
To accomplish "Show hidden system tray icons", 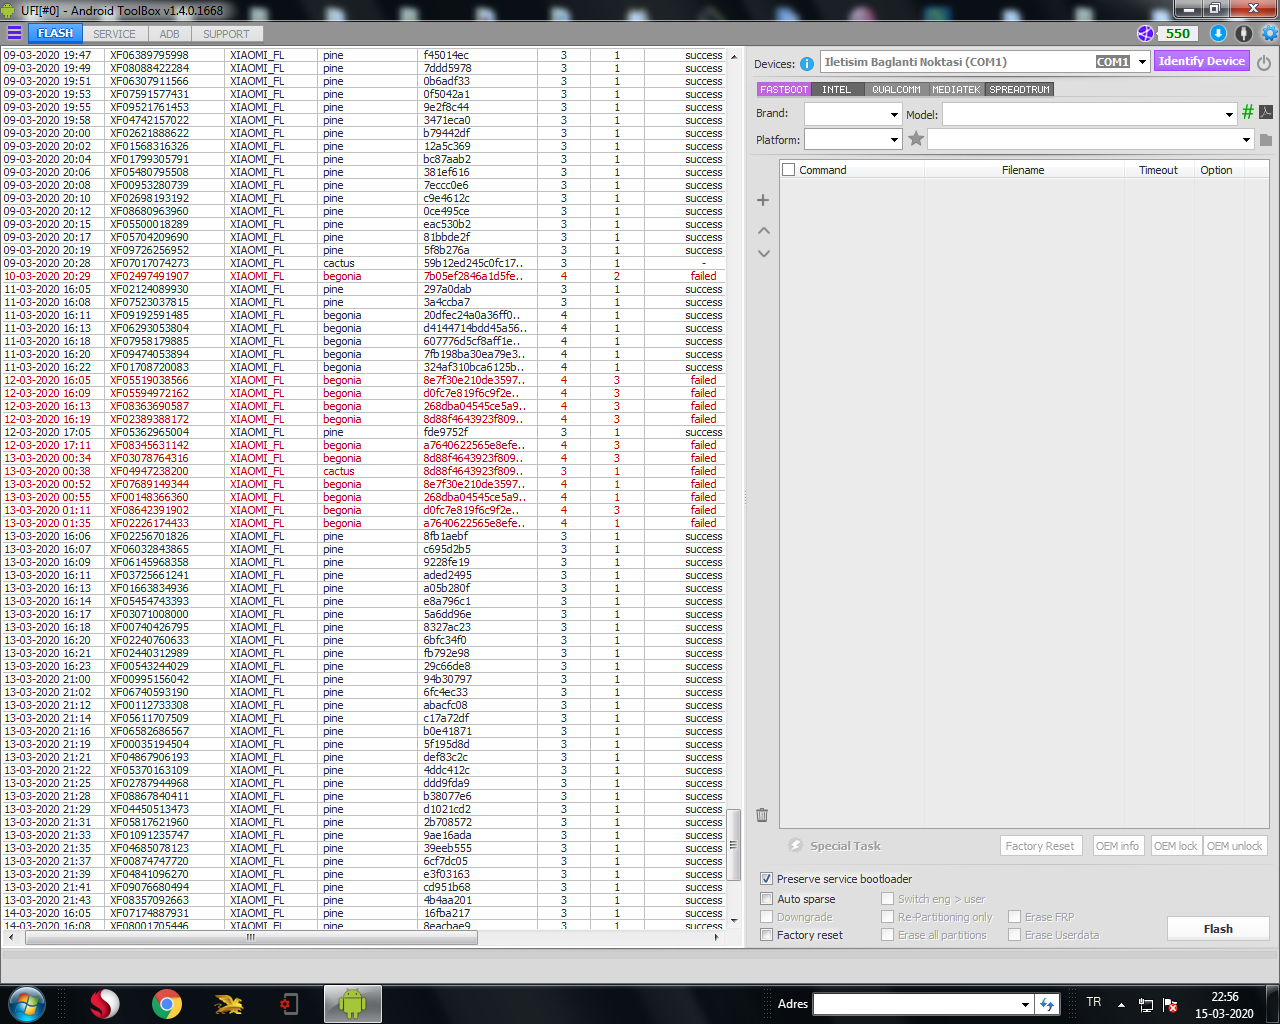I will (x=1121, y=1004).
